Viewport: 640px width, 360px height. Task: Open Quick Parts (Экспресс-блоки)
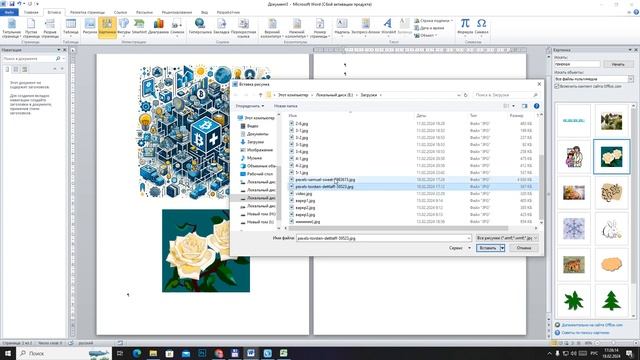(365, 27)
